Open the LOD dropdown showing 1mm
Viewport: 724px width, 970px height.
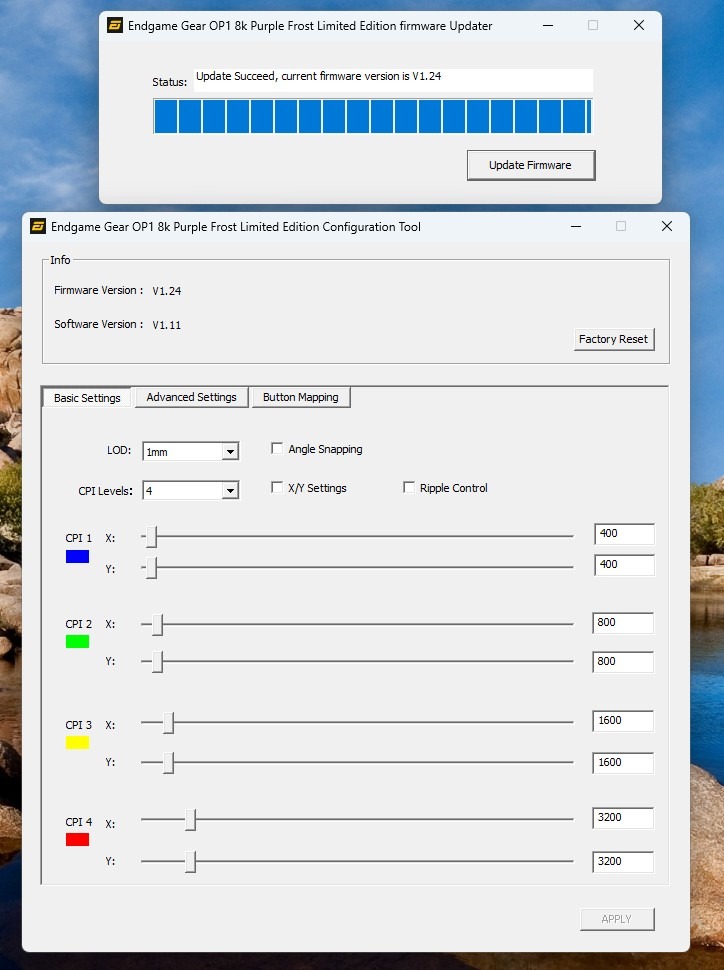pyautogui.click(x=191, y=452)
